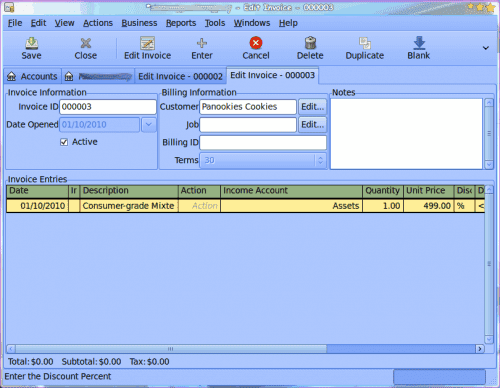The height and width of the screenshot is (388, 500).
Task: Click into the Billing ID field
Action: pyautogui.click(x=263, y=143)
